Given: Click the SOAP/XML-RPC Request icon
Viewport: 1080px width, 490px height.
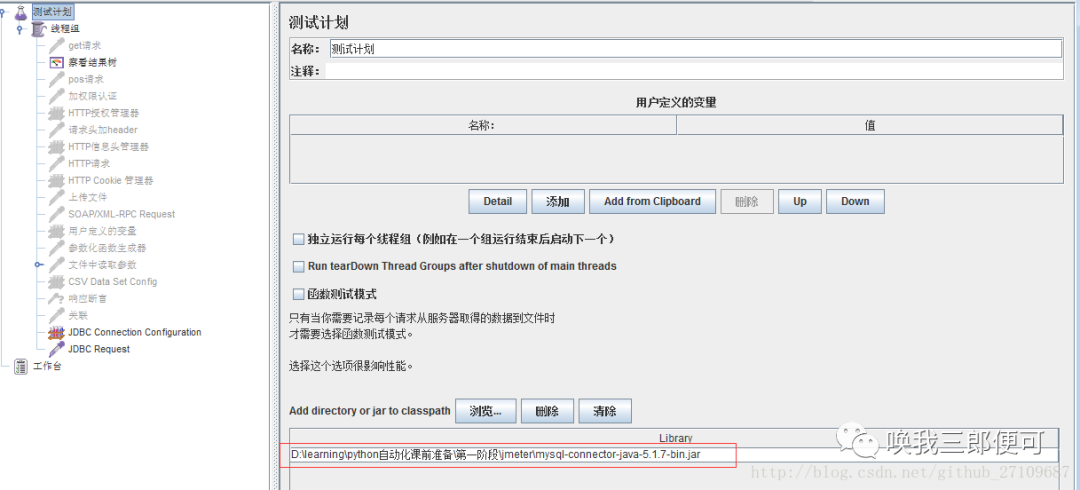Looking at the screenshot, I should [x=56, y=214].
